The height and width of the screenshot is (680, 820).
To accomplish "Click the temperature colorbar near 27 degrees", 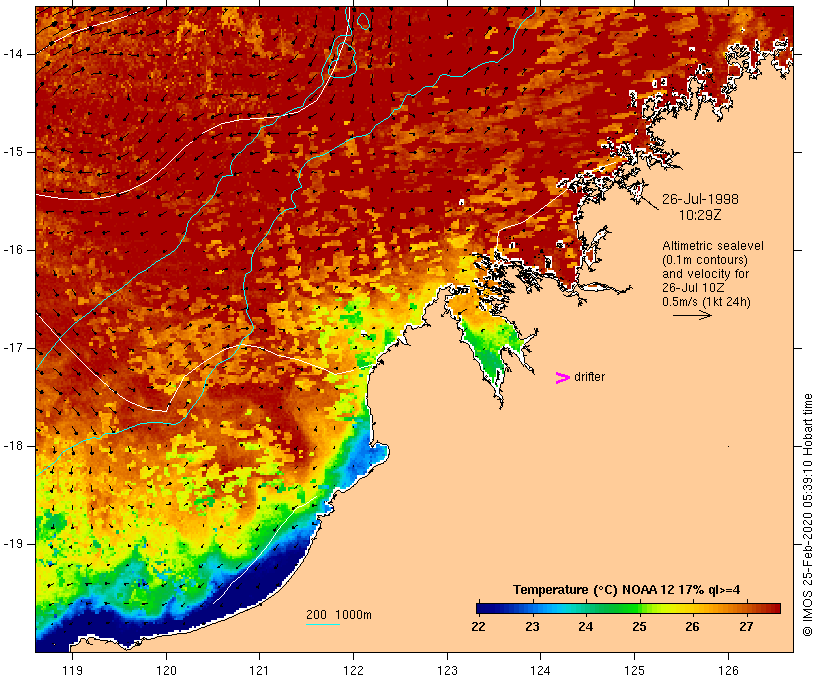I will point(746,608).
